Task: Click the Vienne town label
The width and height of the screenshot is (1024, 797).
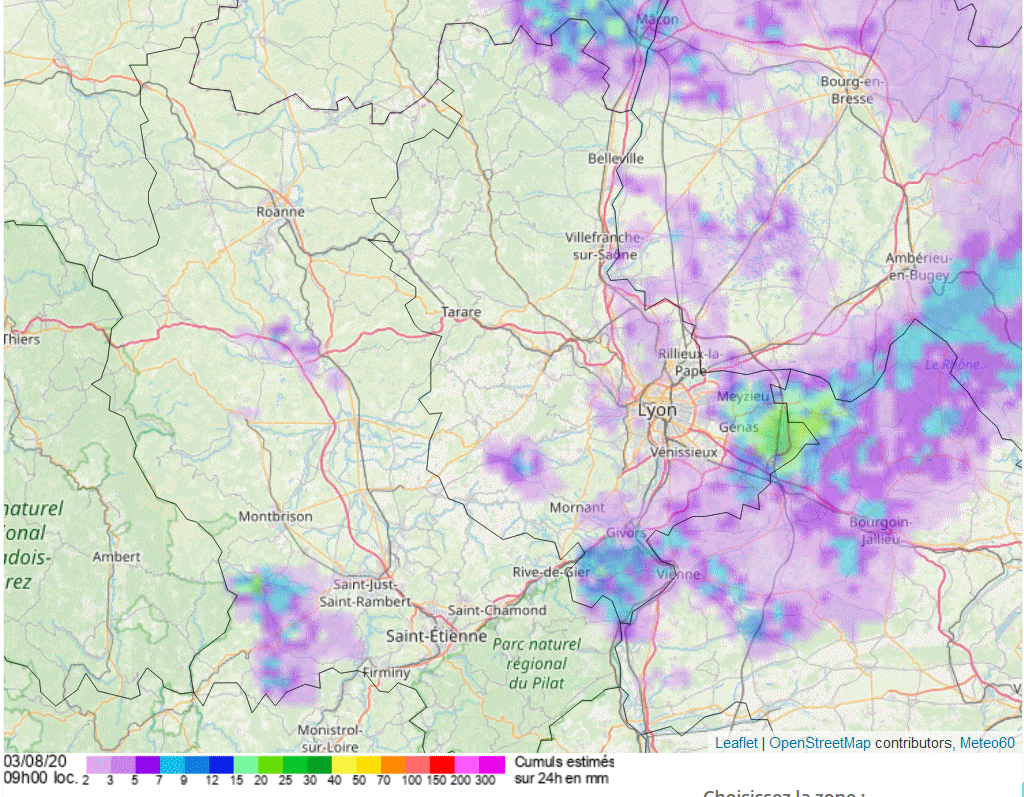Action: point(678,575)
